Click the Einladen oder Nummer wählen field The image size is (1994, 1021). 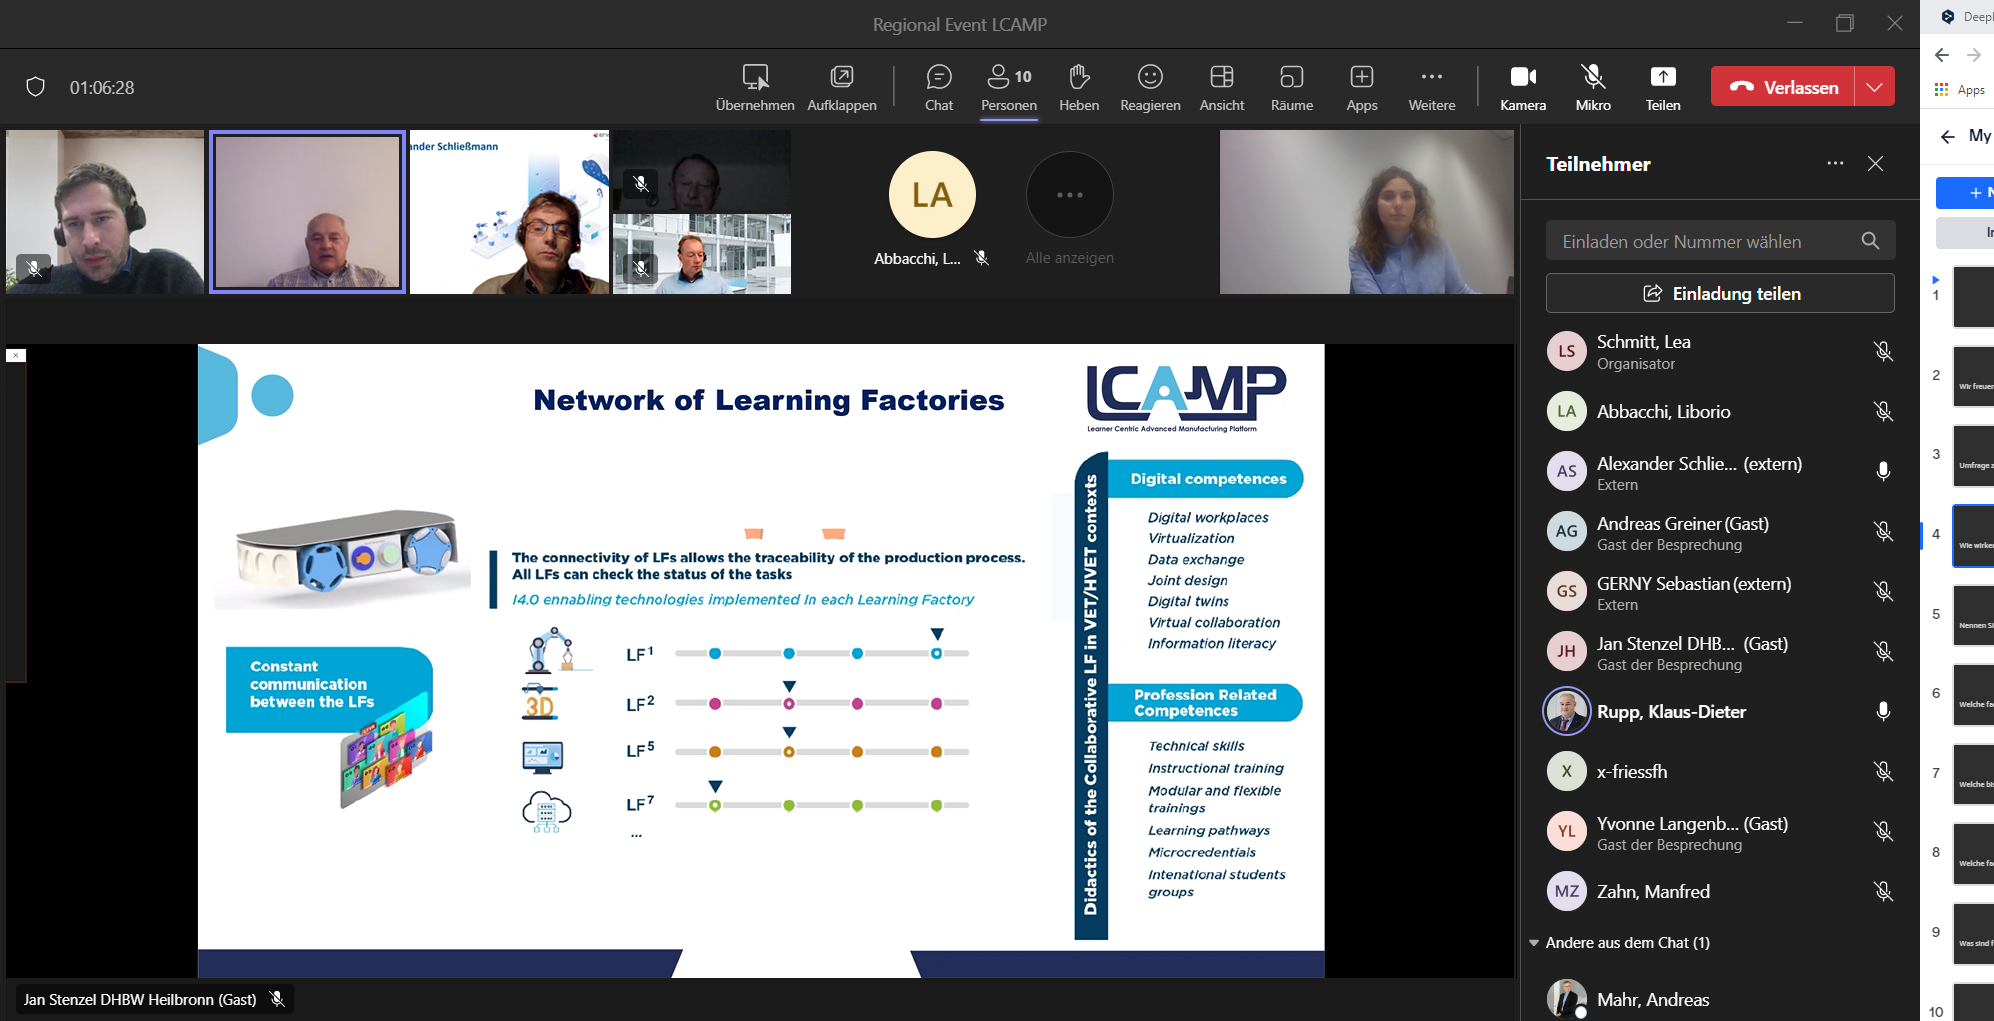[x=1700, y=242]
